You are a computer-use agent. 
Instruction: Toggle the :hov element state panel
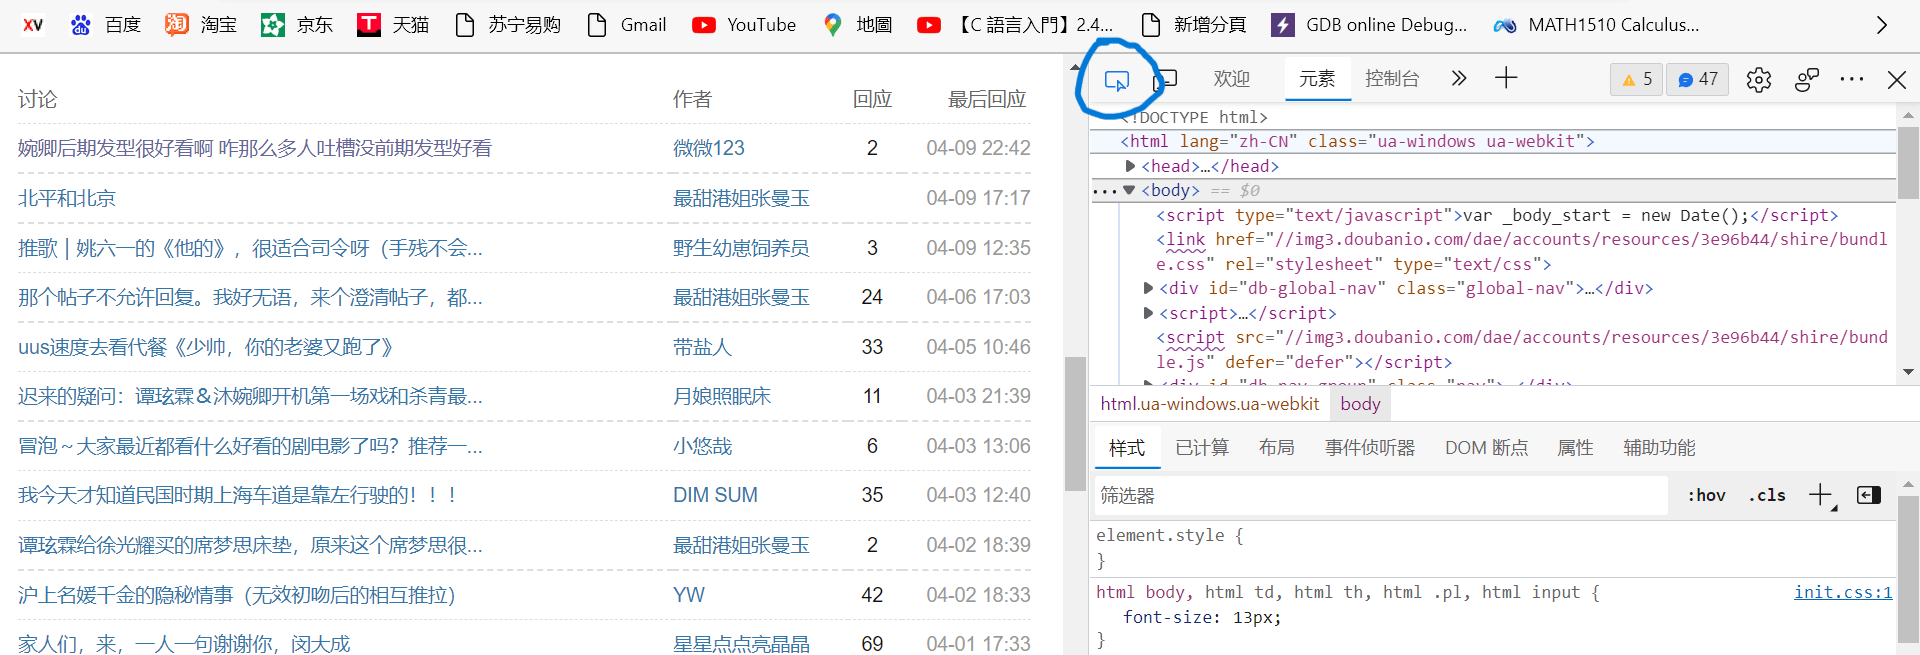click(1706, 495)
